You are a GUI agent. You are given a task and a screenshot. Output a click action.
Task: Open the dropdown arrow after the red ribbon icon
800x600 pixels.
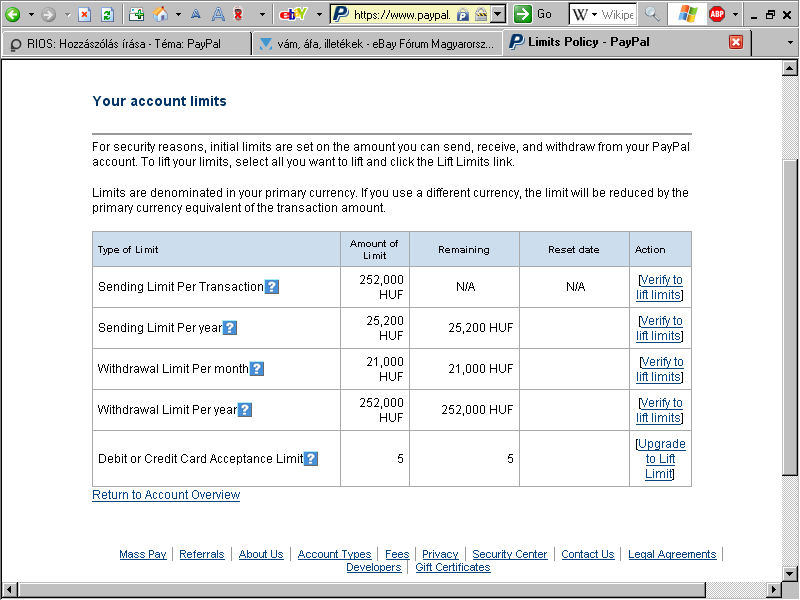[262, 14]
